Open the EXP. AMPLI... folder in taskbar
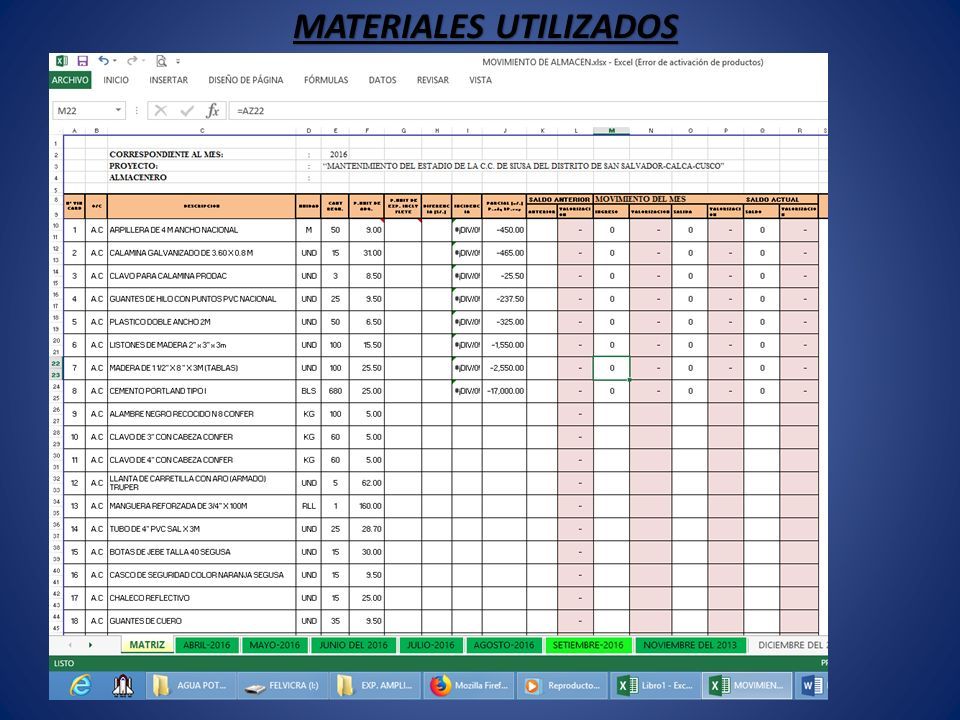 pos(375,686)
